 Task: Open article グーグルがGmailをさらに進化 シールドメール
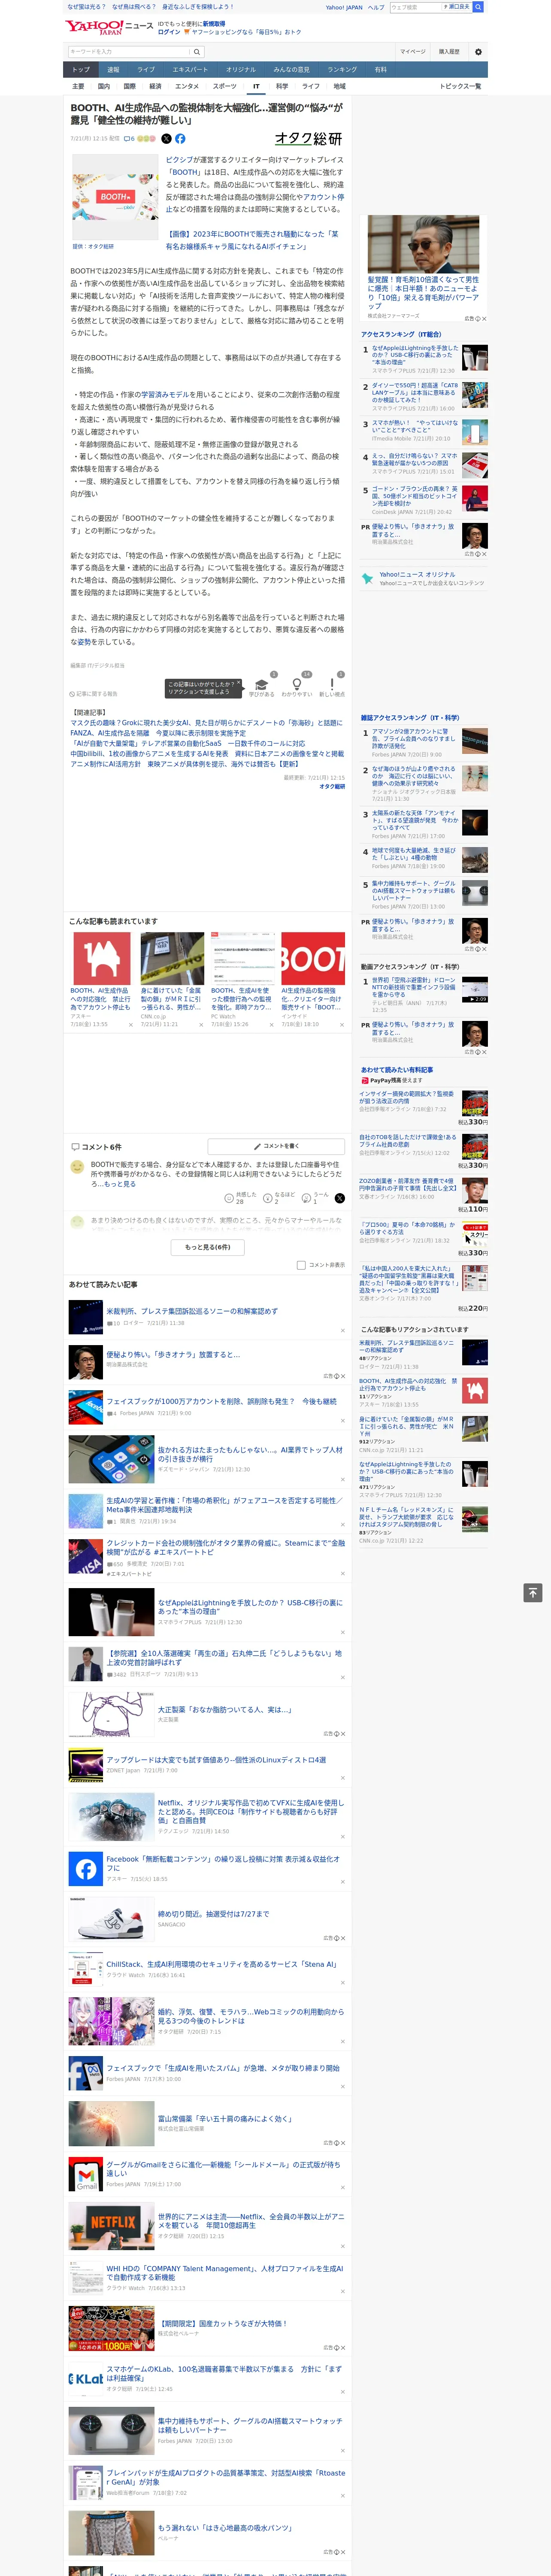tap(223, 2170)
